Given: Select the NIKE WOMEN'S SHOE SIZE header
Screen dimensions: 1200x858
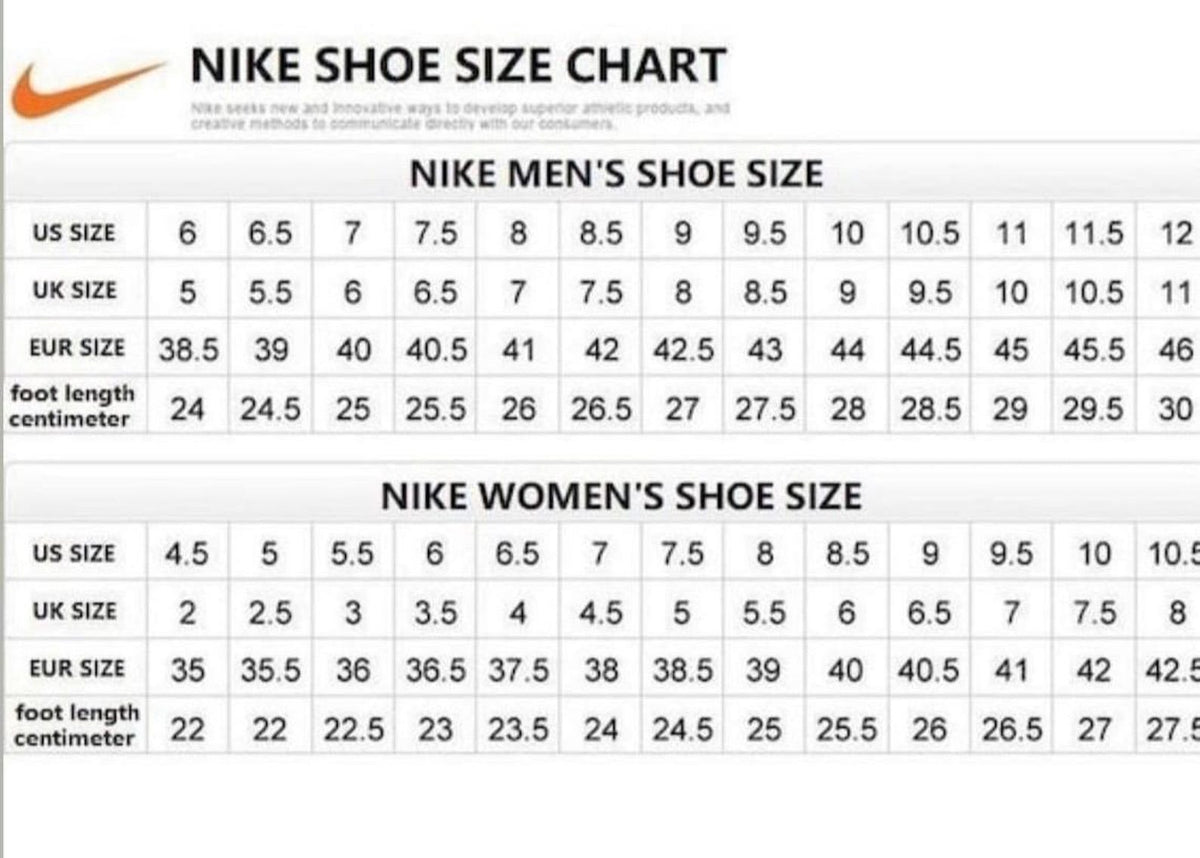Looking at the screenshot, I should click(621, 496).
